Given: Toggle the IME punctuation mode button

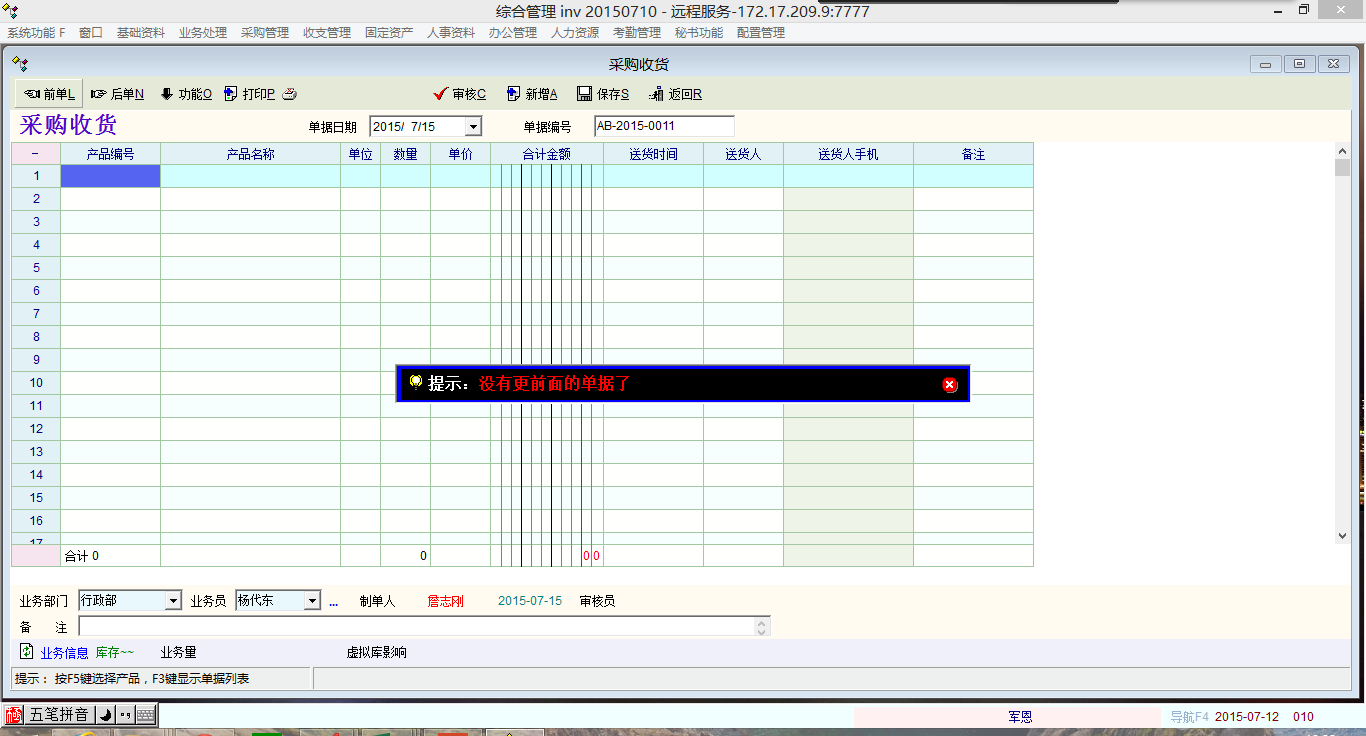Looking at the screenshot, I should pyautogui.click(x=125, y=715).
